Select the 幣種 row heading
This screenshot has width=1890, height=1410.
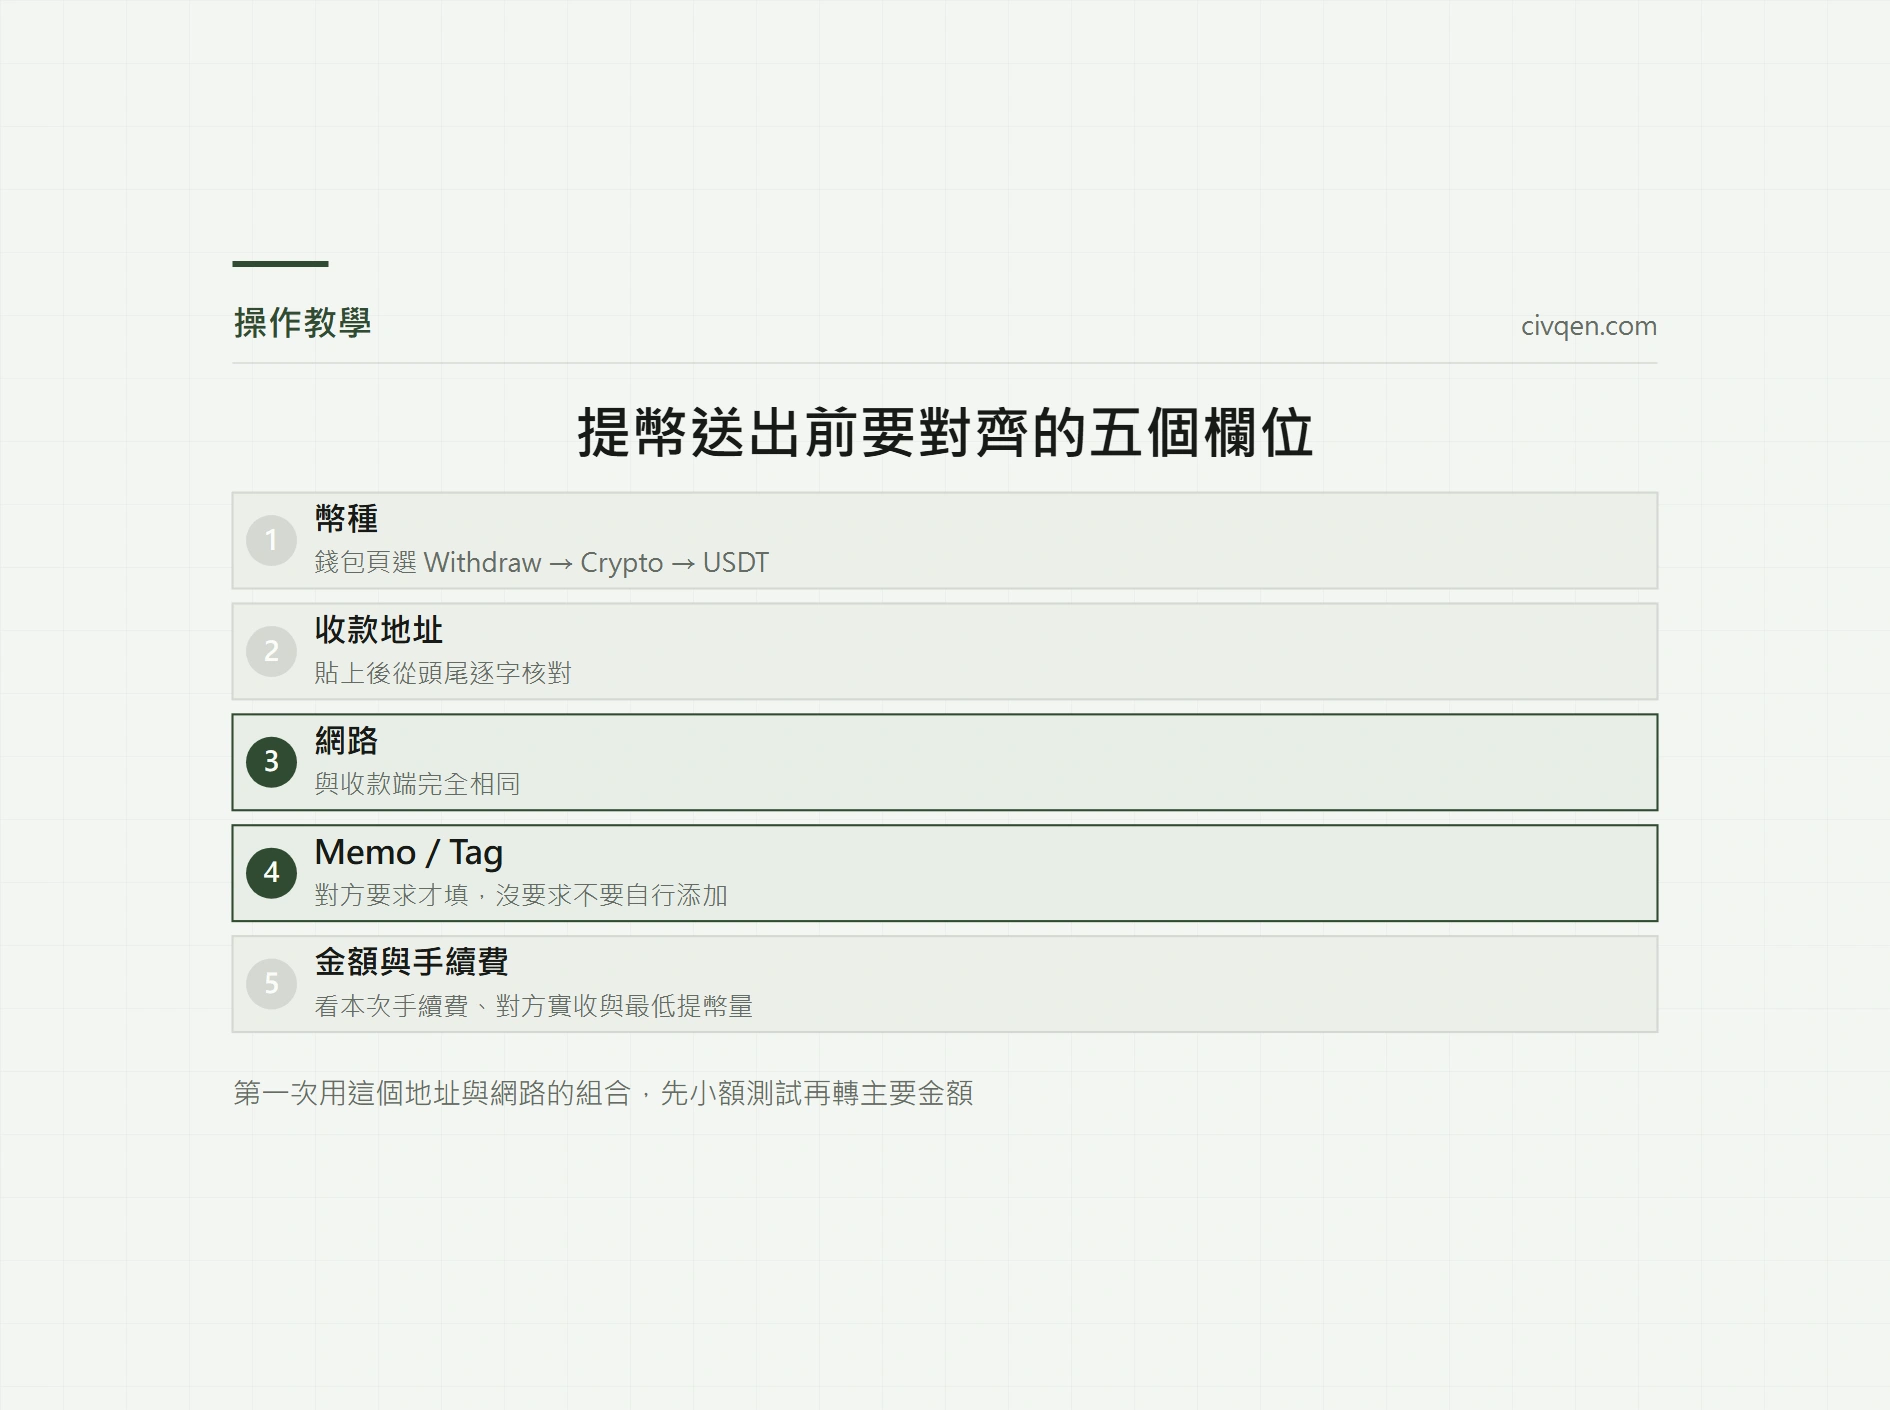(x=346, y=519)
